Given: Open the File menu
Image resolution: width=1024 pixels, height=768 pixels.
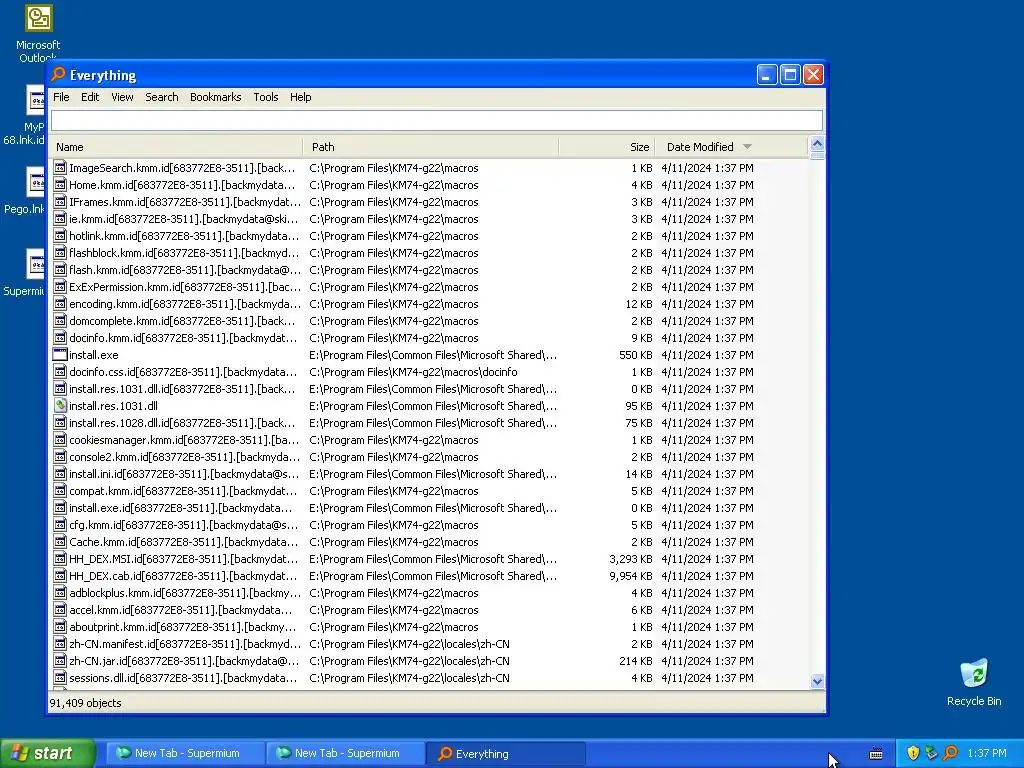Looking at the screenshot, I should coord(61,97).
